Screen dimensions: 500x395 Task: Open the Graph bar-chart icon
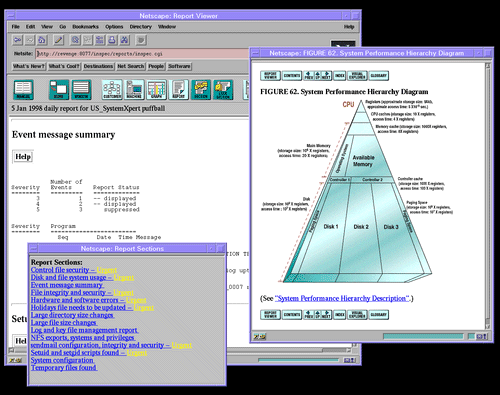pos(157,90)
